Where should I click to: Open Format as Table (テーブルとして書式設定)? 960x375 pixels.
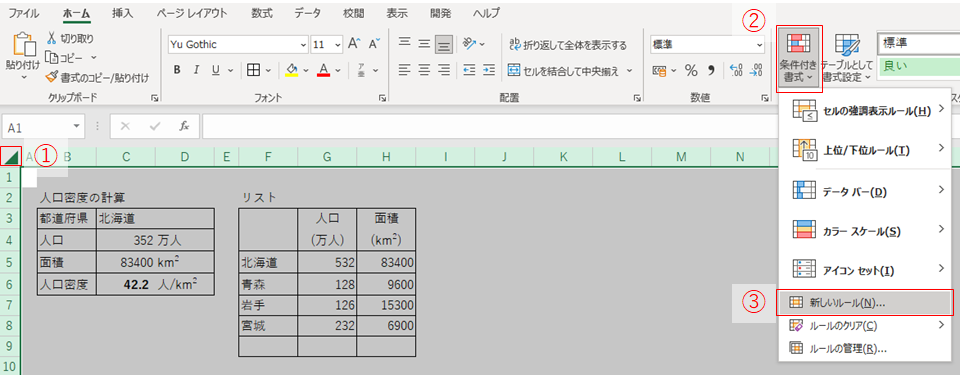click(x=847, y=59)
